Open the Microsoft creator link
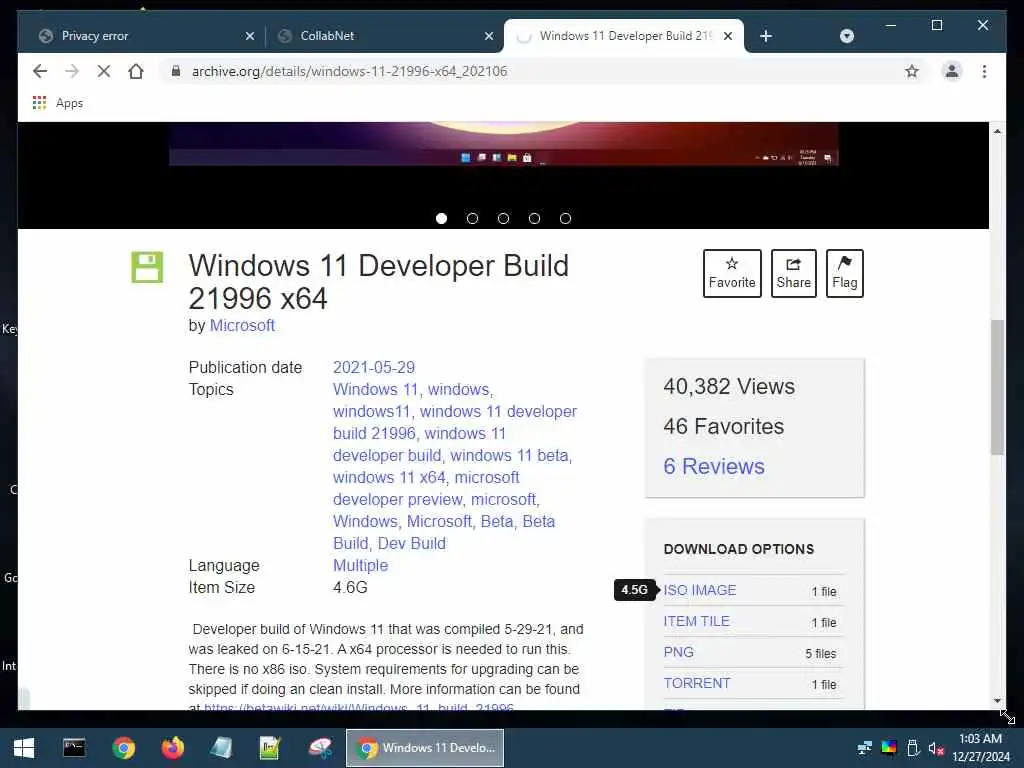The height and width of the screenshot is (768, 1024). [242, 325]
